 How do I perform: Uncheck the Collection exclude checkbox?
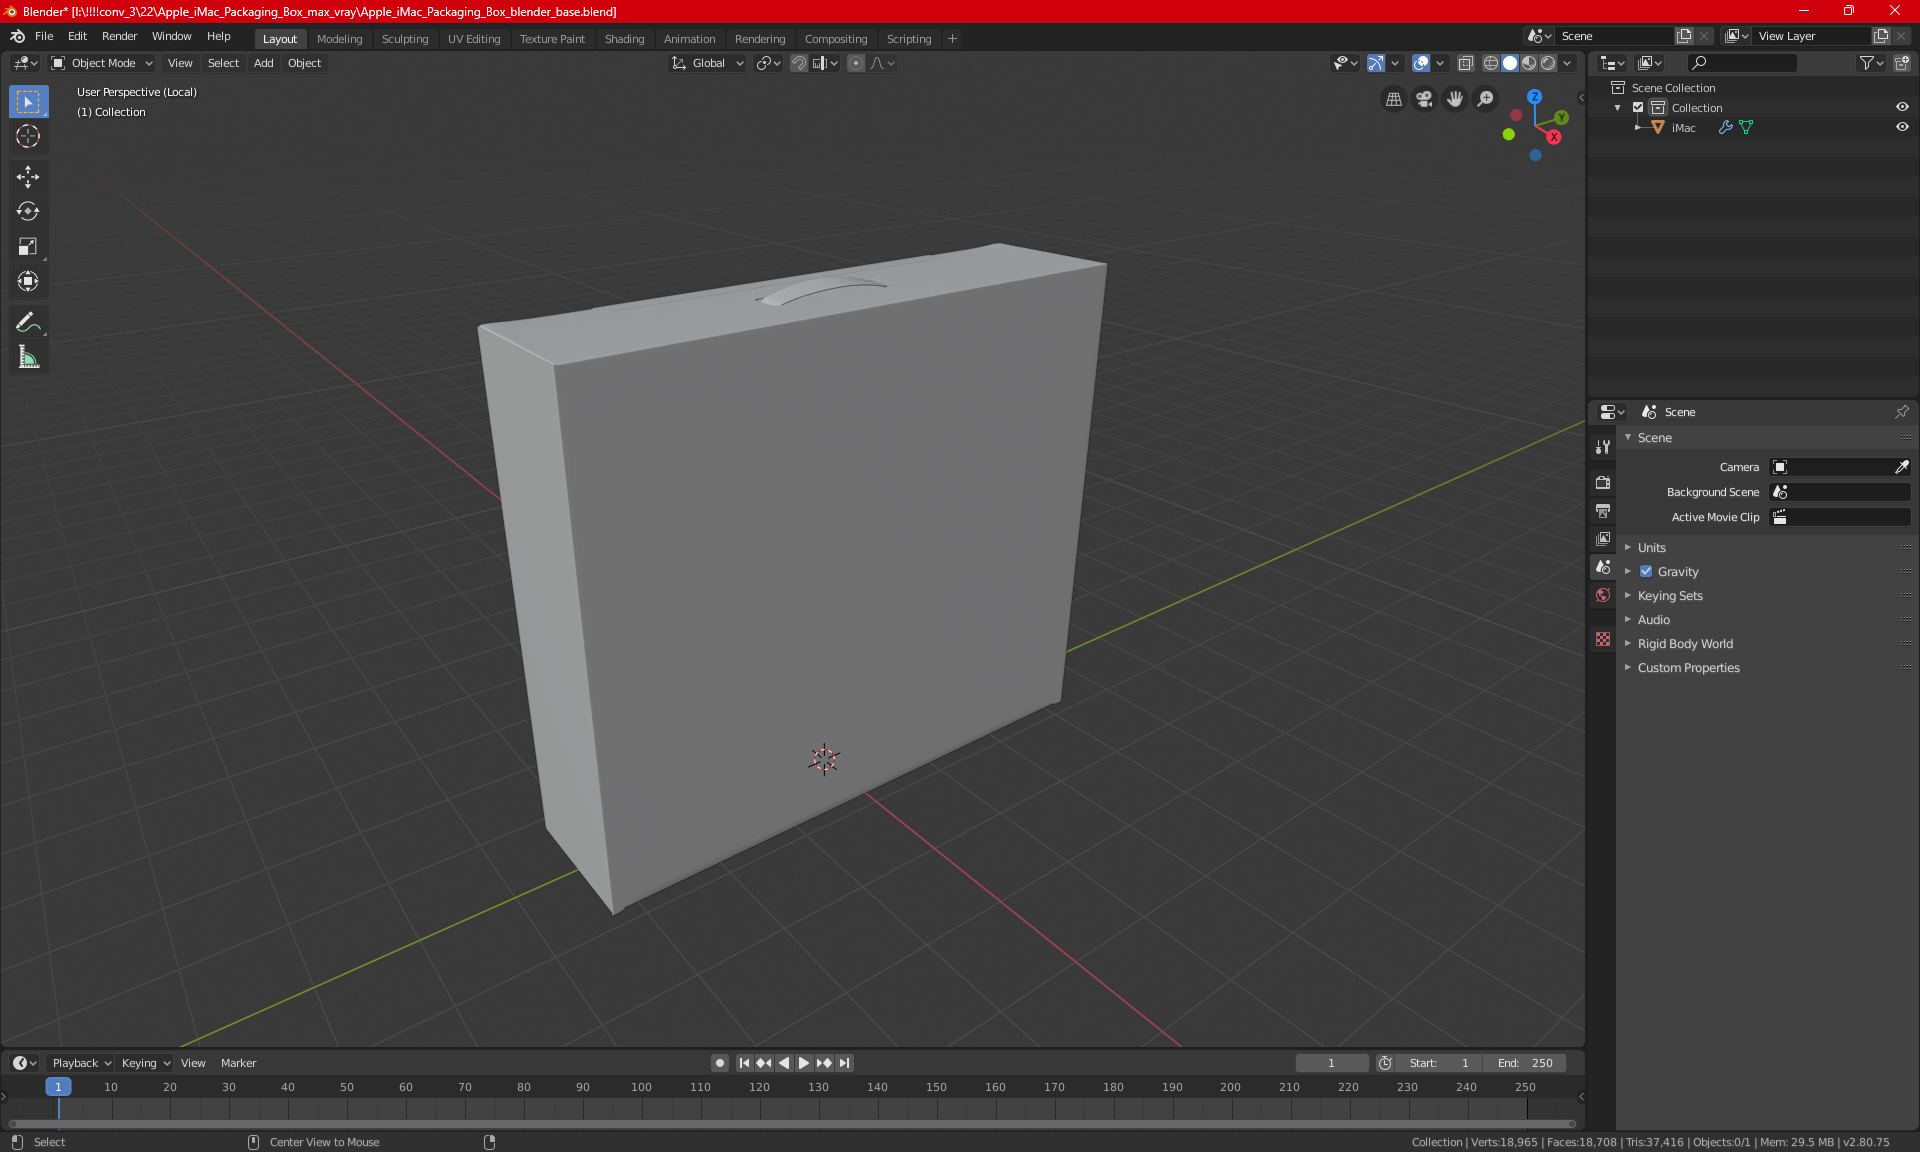[1638, 107]
